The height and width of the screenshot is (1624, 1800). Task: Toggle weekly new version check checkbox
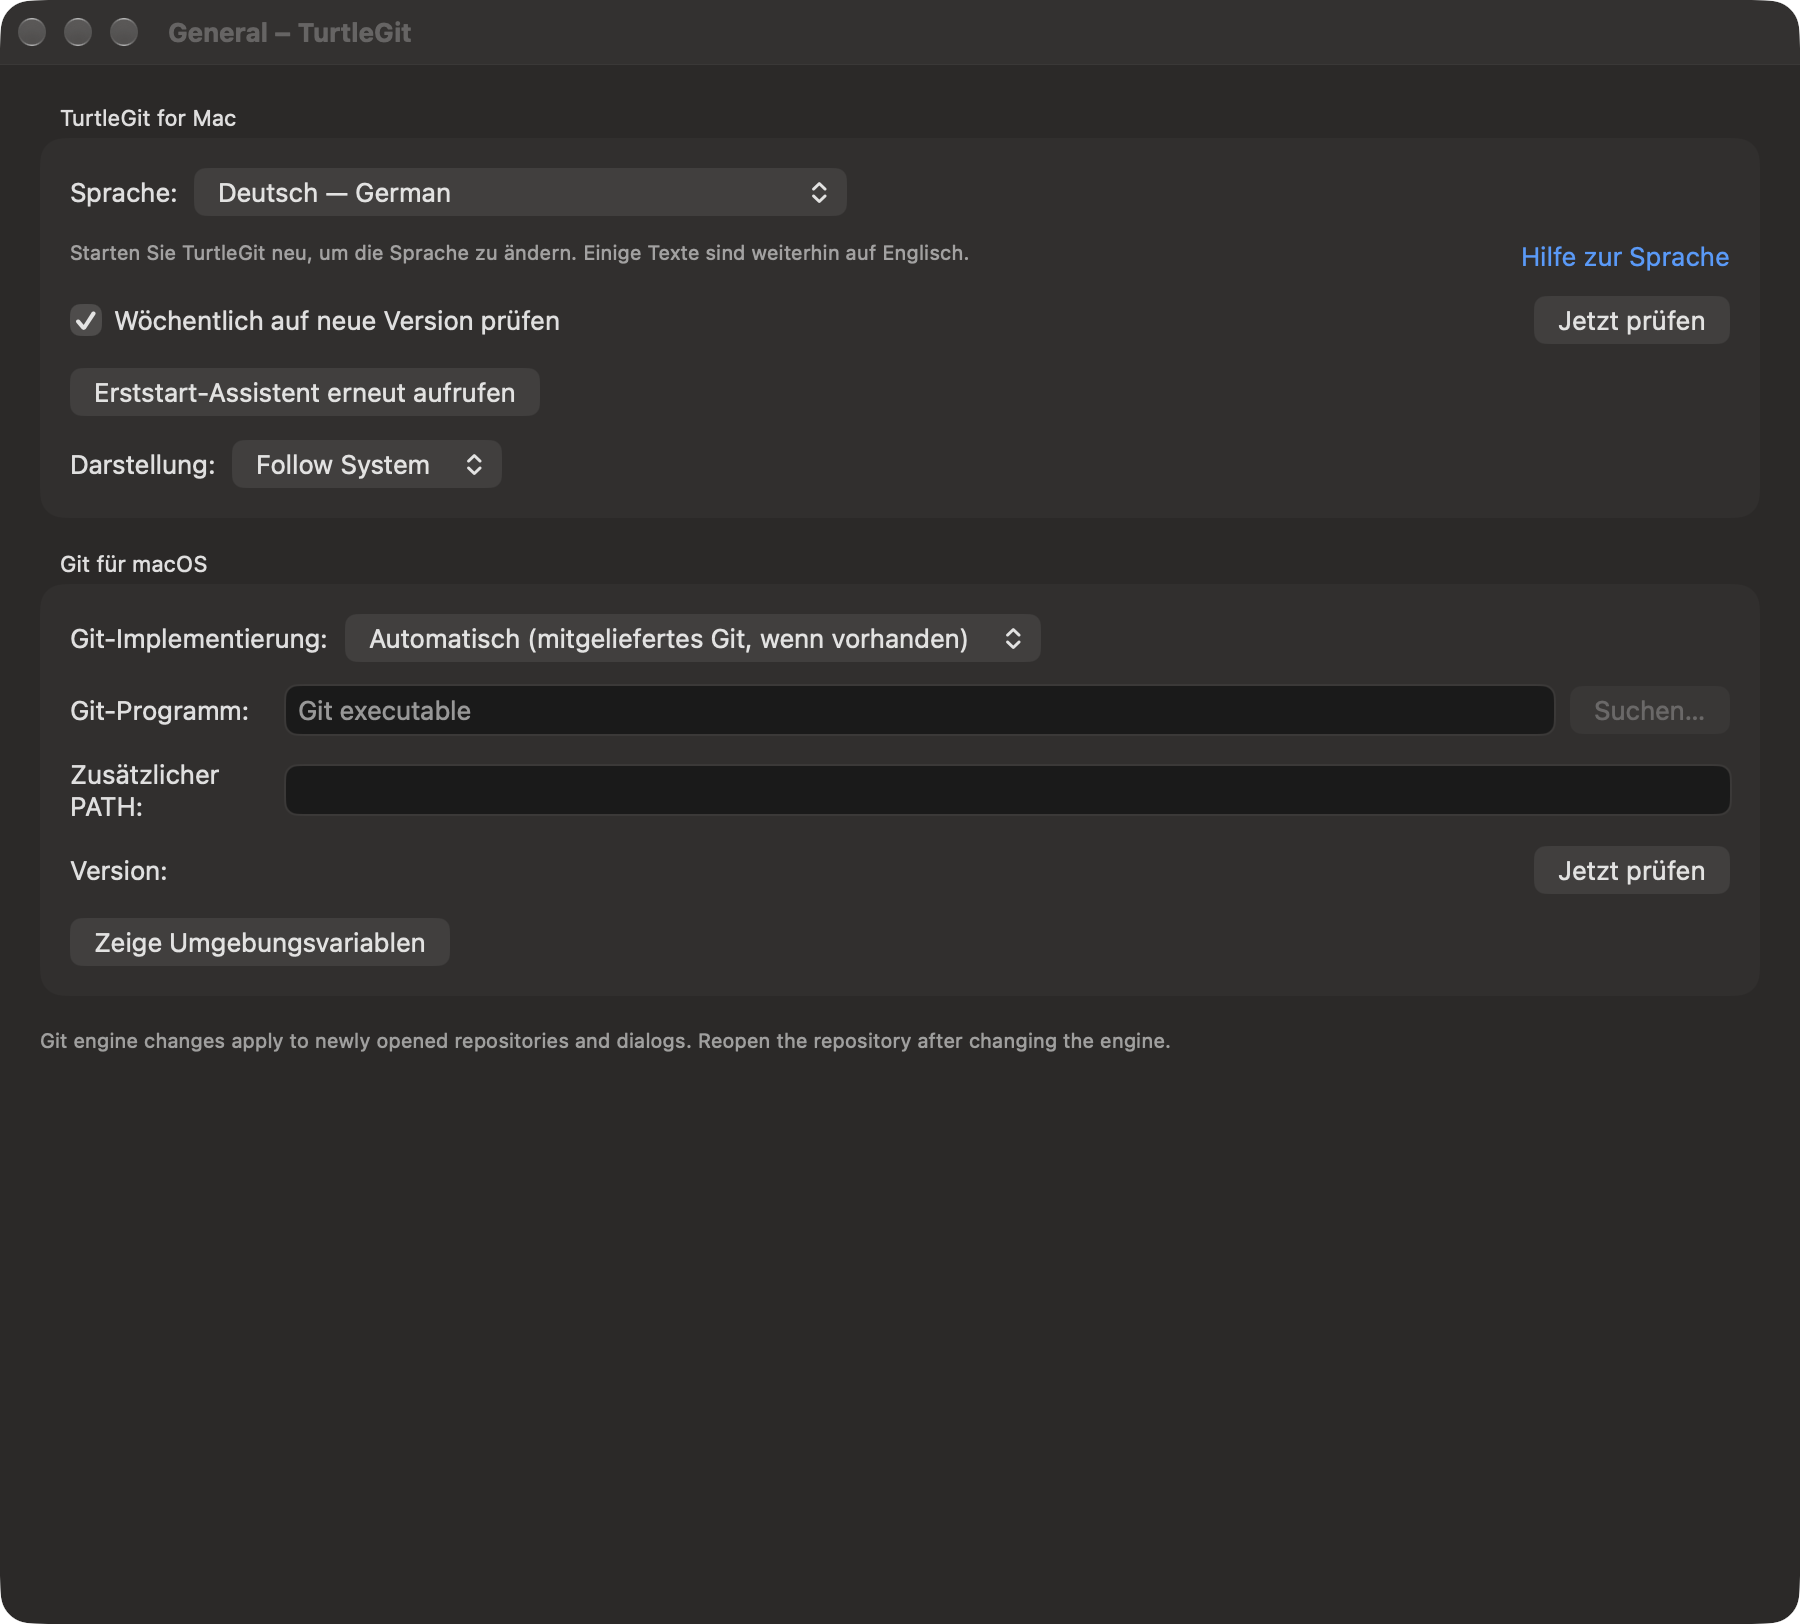[x=86, y=320]
